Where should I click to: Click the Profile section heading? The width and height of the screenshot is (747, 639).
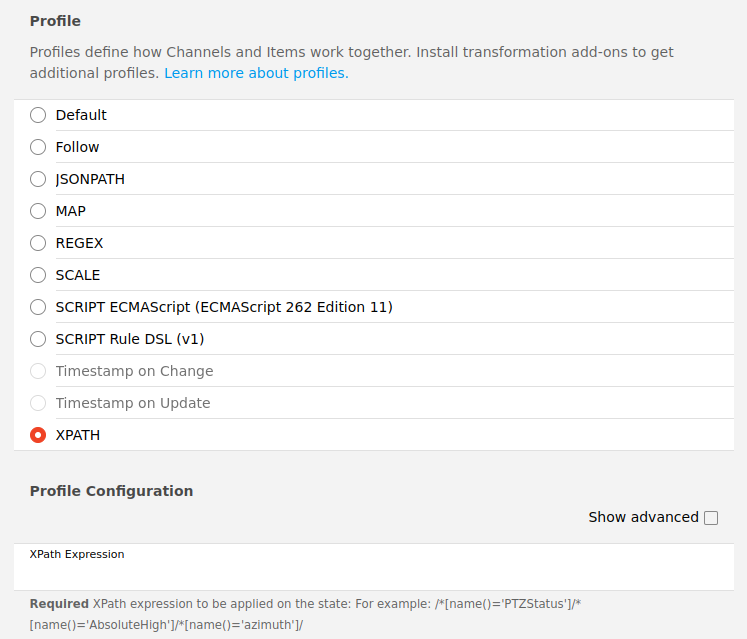coord(55,21)
